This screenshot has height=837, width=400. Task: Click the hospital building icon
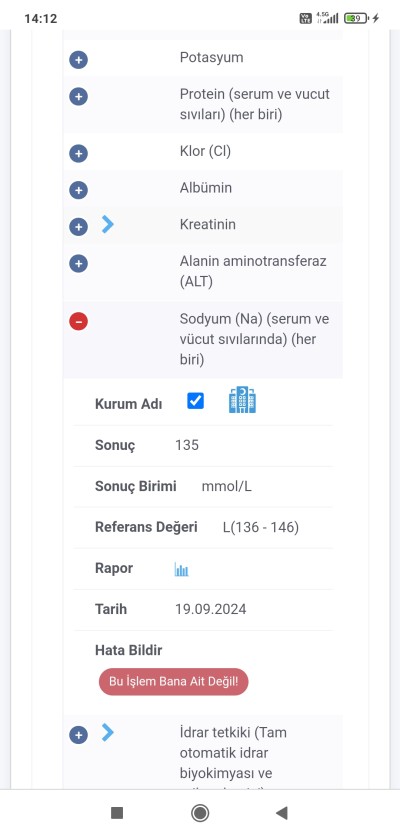coord(242,400)
